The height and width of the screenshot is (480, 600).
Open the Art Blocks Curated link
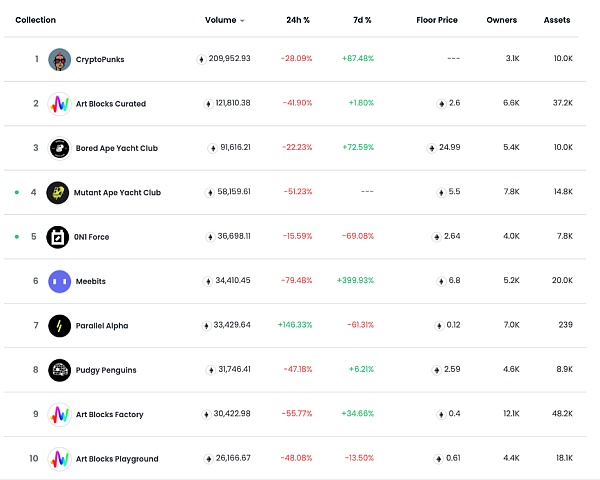click(x=111, y=104)
